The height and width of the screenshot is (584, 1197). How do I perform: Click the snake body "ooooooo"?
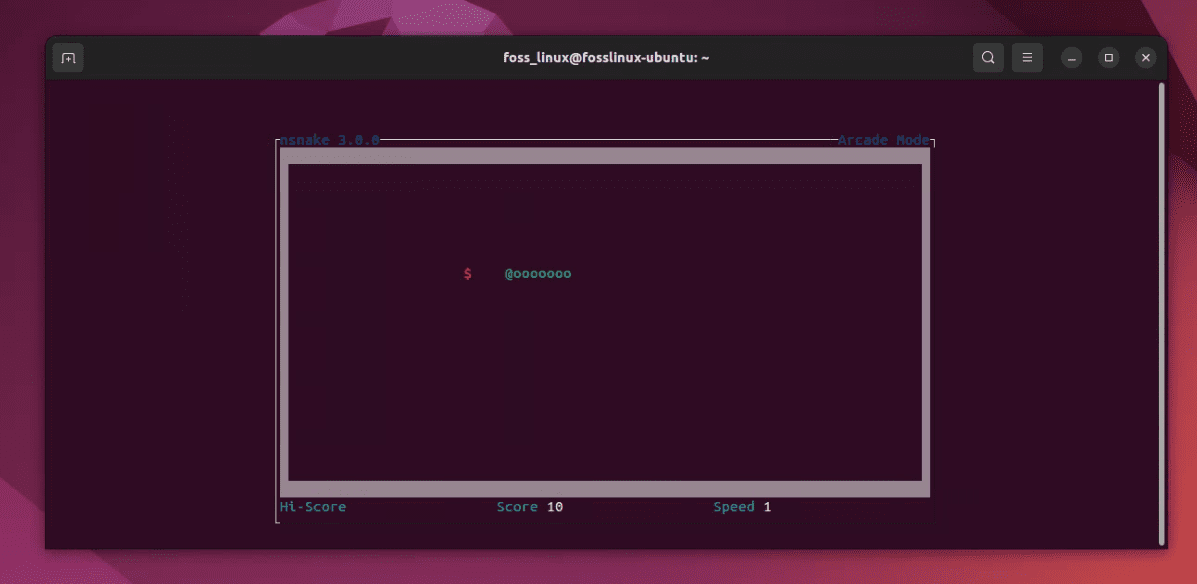point(542,274)
